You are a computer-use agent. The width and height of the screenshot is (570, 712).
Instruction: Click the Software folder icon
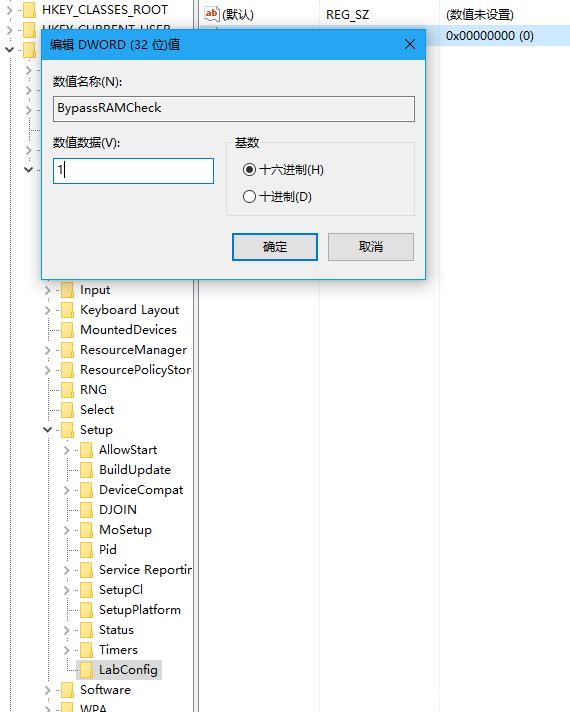[67, 690]
